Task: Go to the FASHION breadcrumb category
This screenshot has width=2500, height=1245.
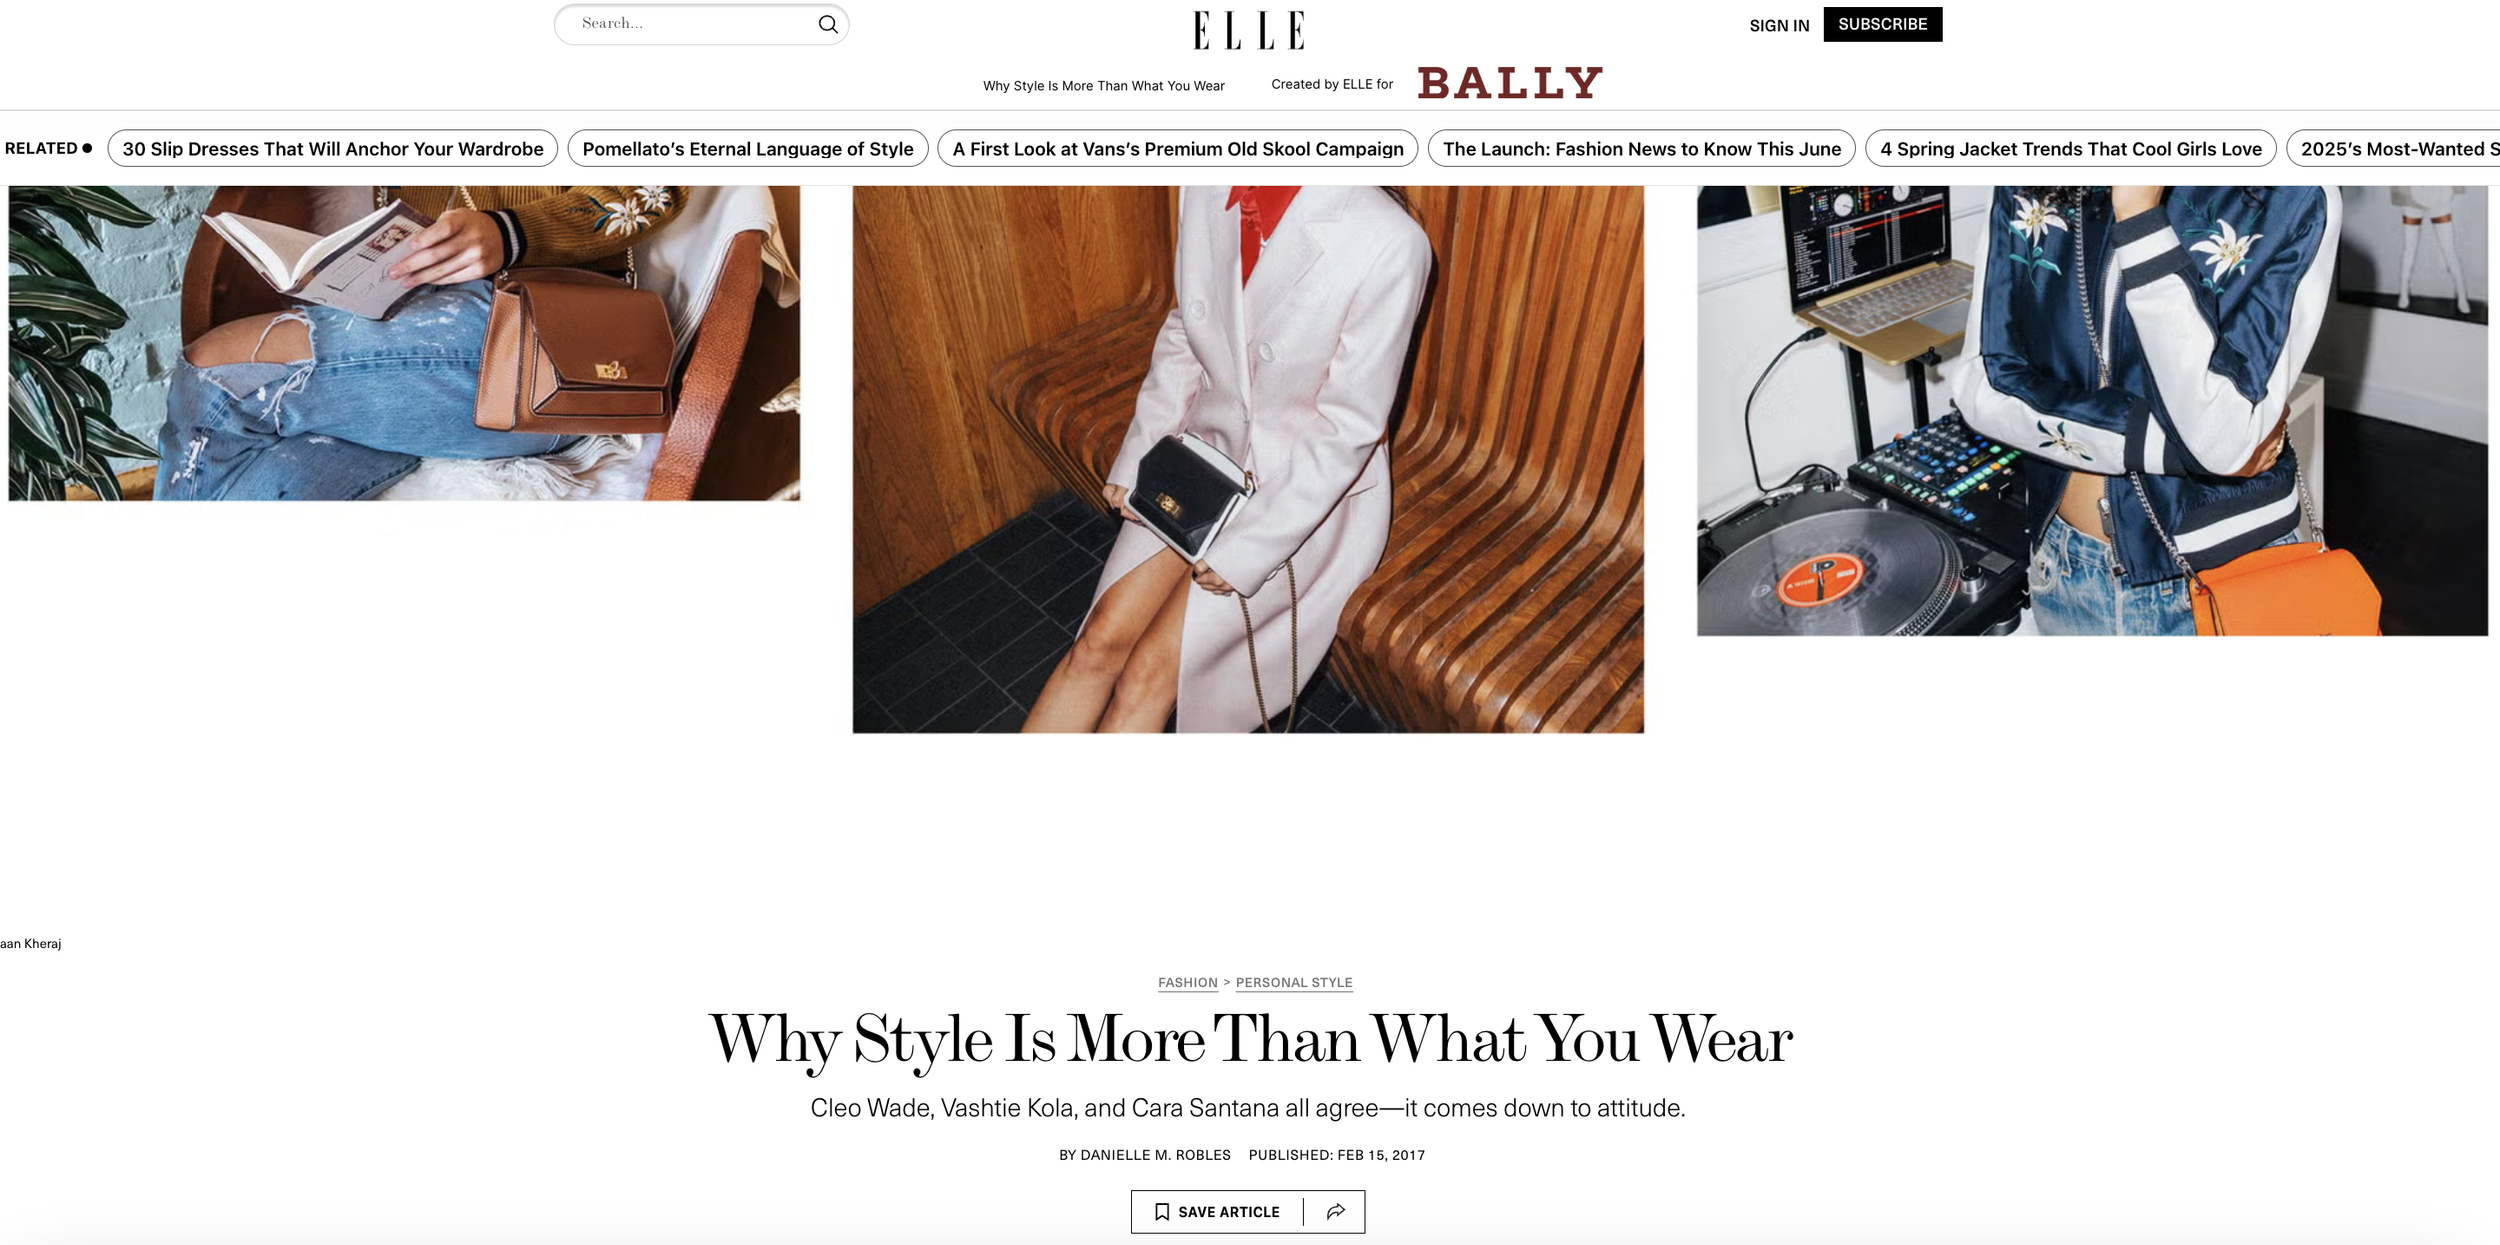Action: [1187, 983]
